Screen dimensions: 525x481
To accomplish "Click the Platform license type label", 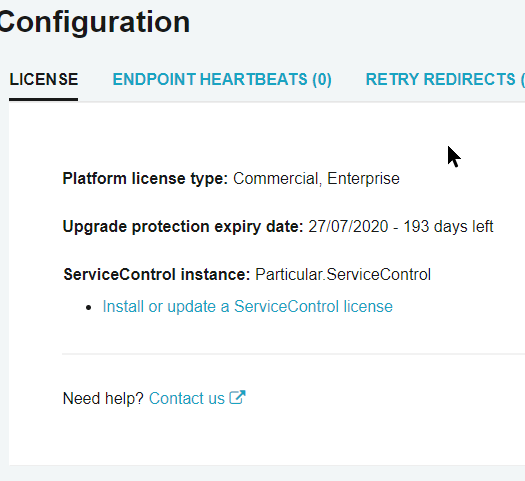I will tap(145, 178).
